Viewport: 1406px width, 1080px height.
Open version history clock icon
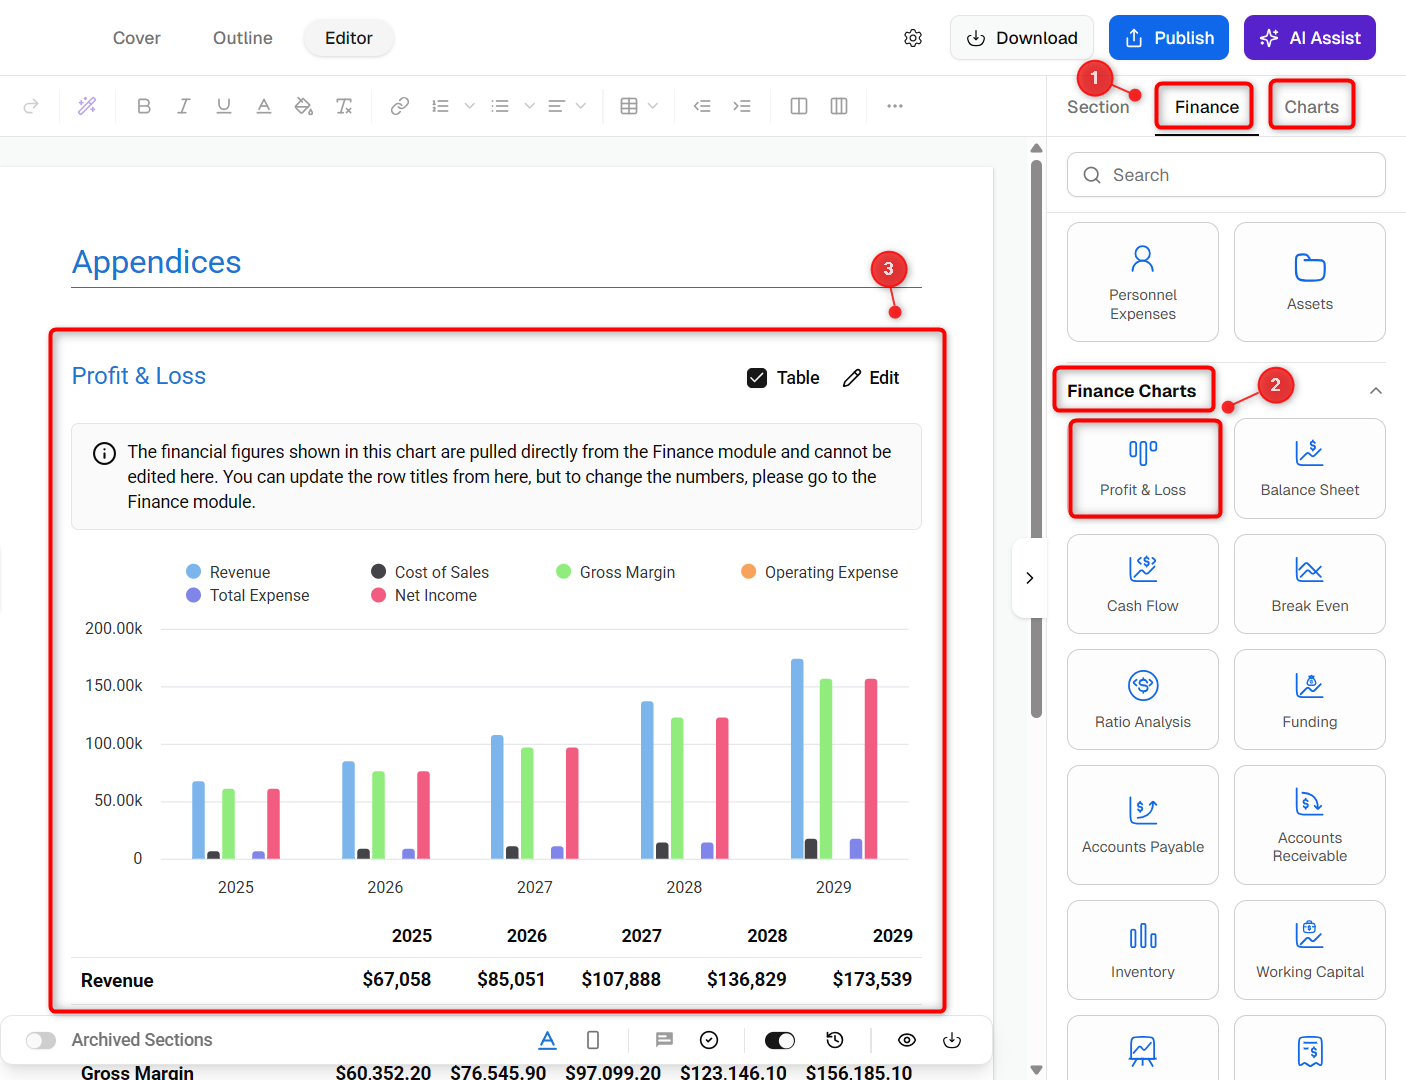[835, 1040]
